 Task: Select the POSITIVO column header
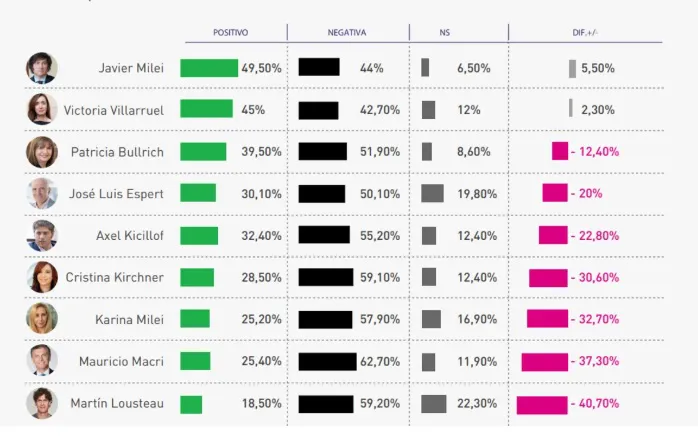click(231, 33)
